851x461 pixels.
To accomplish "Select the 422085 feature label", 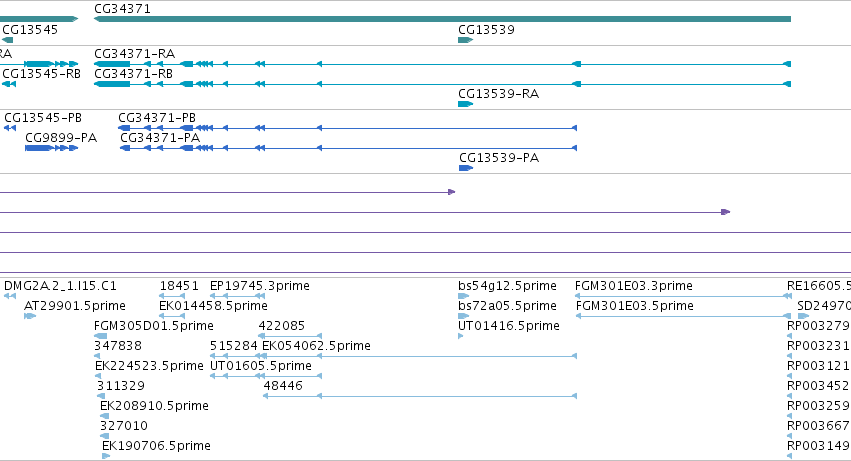I will tap(282, 326).
